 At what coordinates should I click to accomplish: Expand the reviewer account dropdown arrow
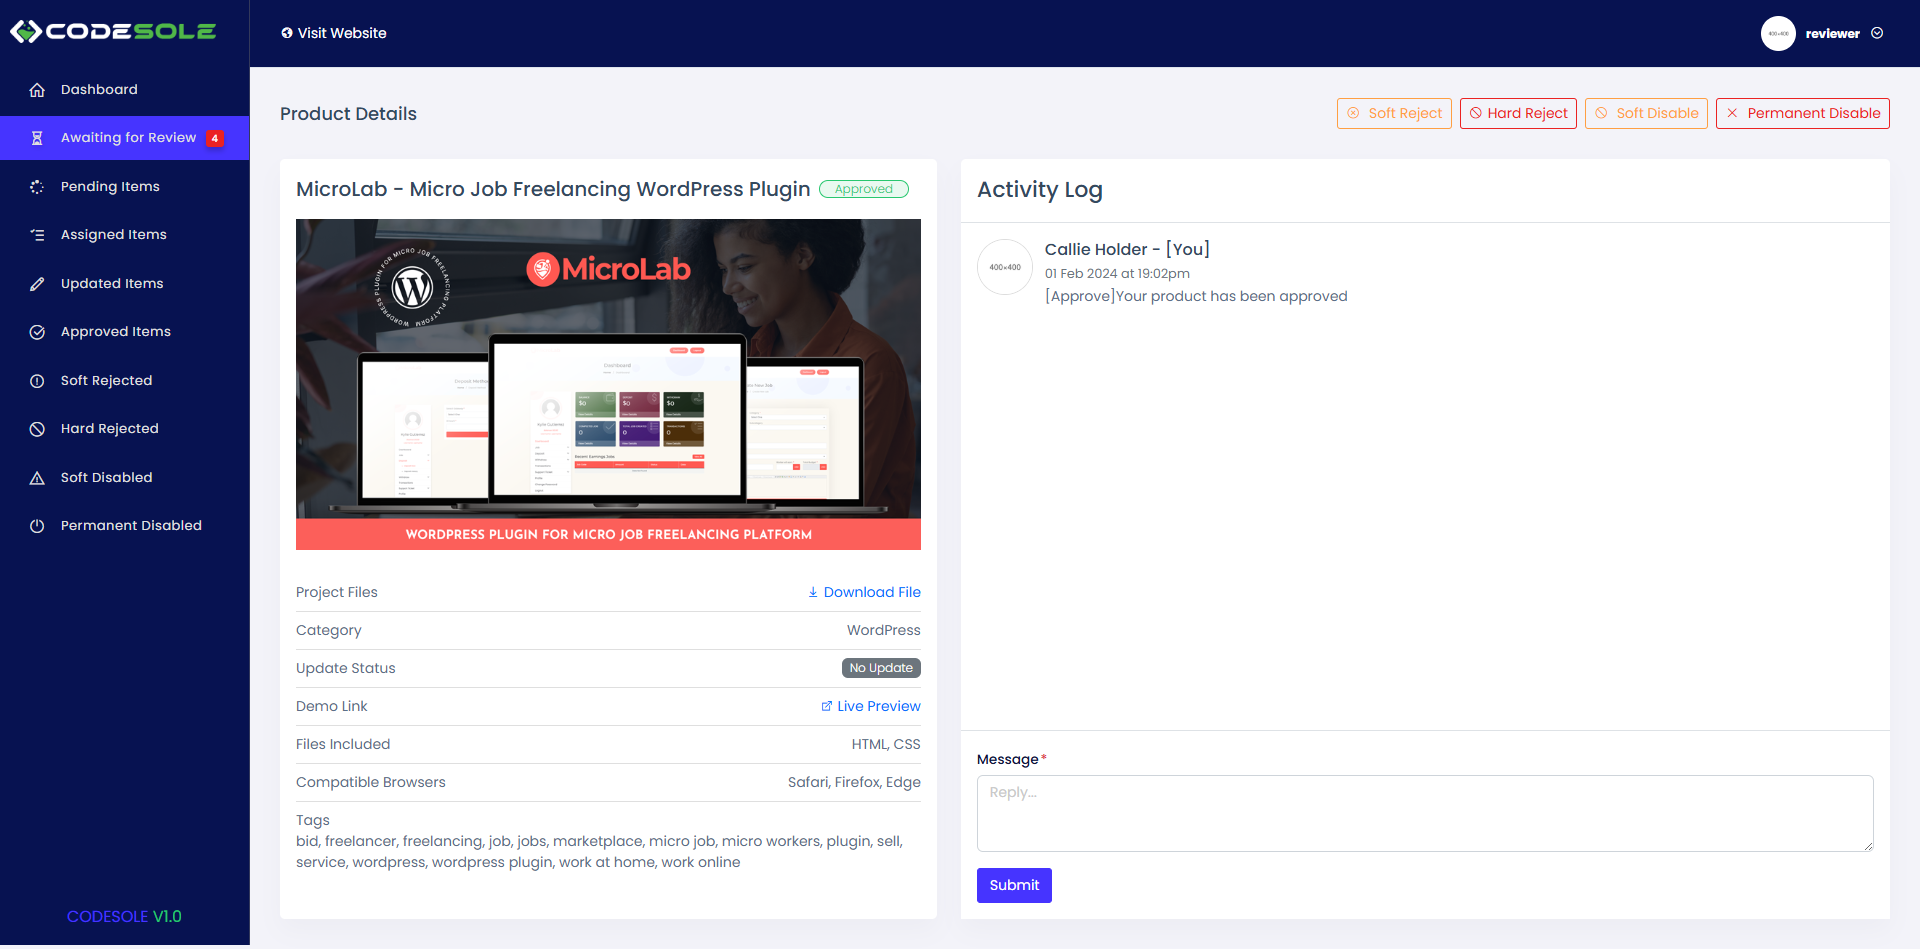pyautogui.click(x=1877, y=33)
